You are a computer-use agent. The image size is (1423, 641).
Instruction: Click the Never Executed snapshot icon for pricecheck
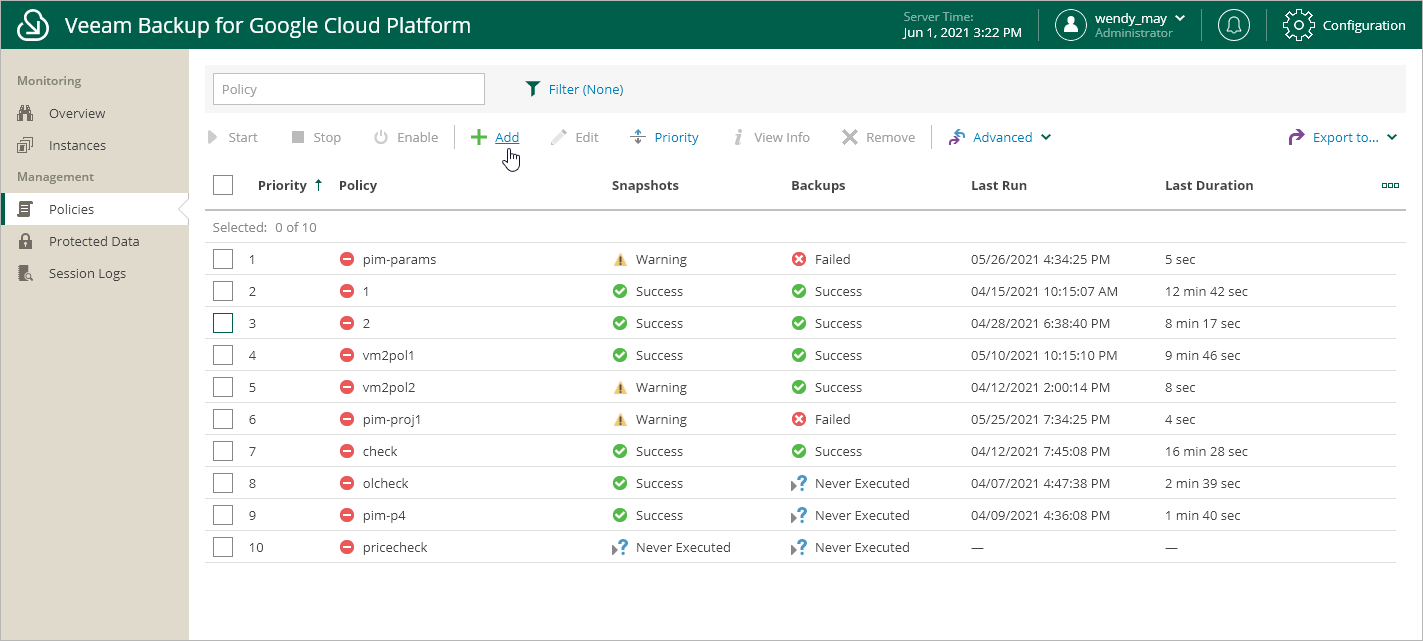coord(620,547)
